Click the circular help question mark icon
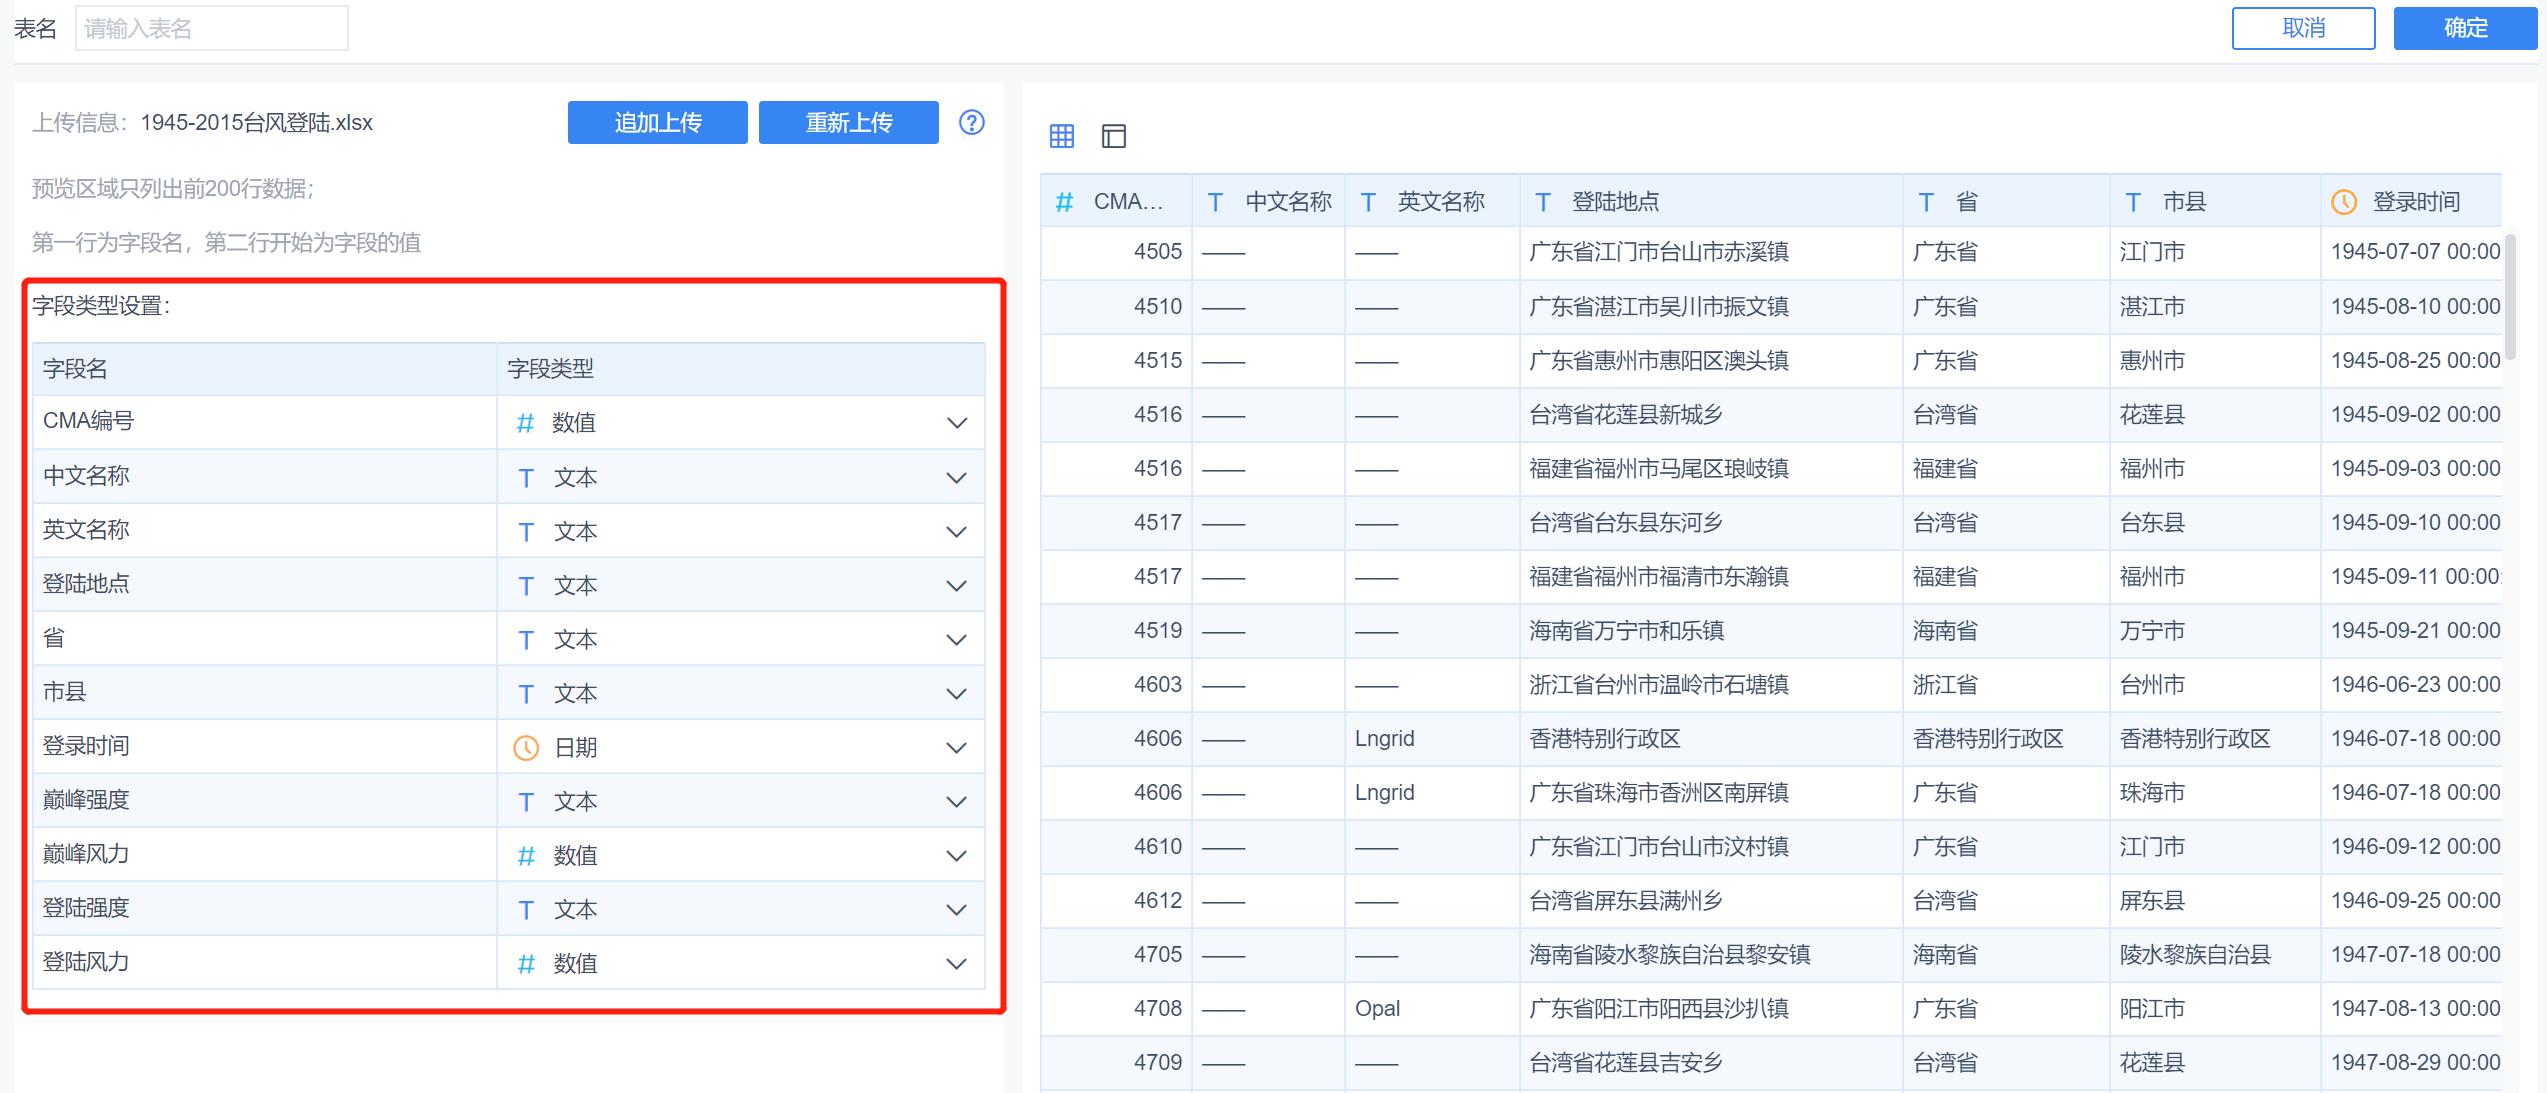The width and height of the screenshot is (2547, 1093). point(970,122)
